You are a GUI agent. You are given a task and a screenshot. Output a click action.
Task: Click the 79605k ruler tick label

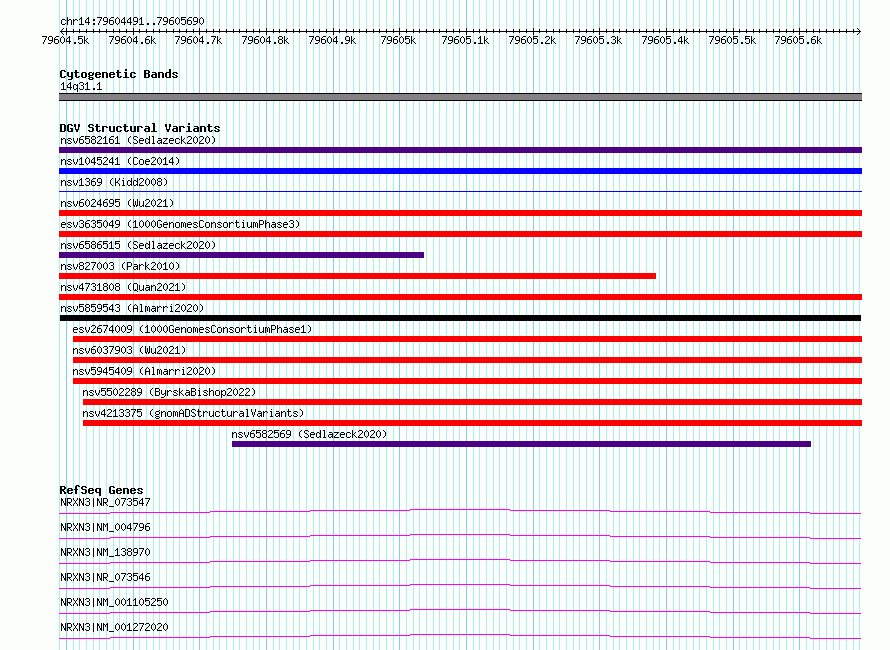pyautogui.click(x=398, y=40)
